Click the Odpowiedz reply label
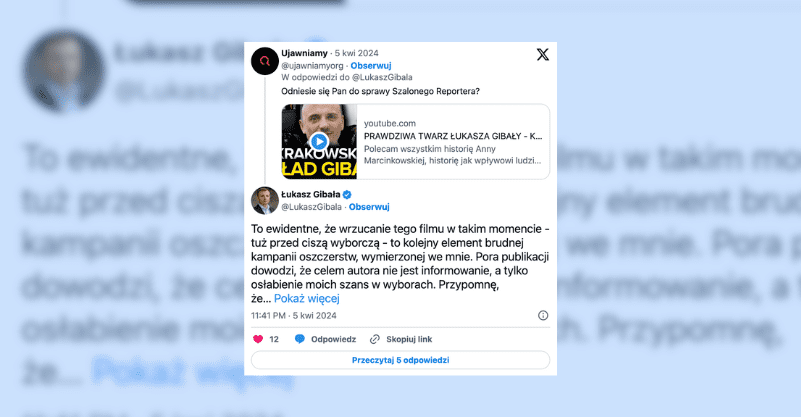 pyautogui.click(x=334, y=339)
